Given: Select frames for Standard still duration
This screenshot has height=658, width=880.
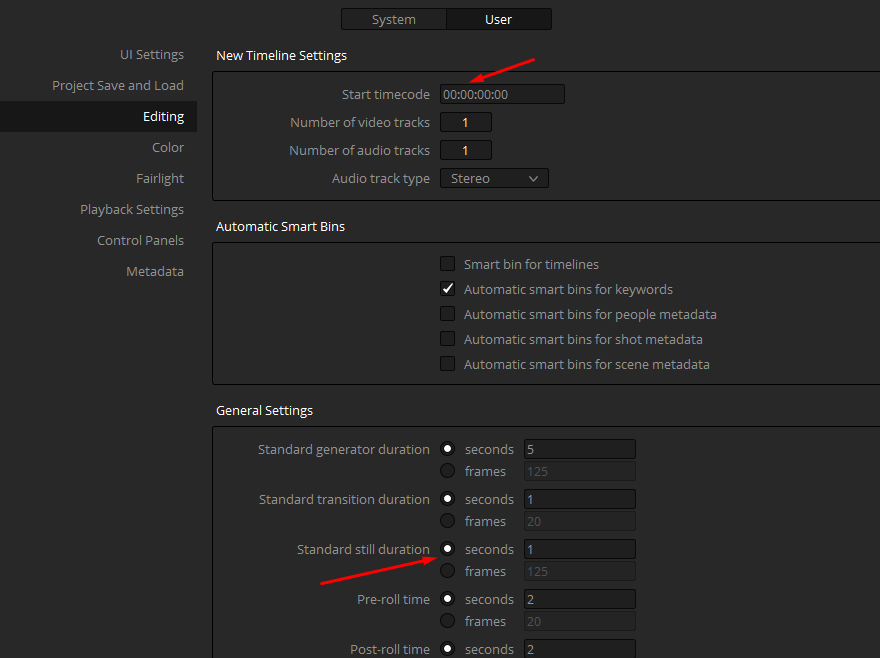Looking at the screenshot, I should point(447,570).
